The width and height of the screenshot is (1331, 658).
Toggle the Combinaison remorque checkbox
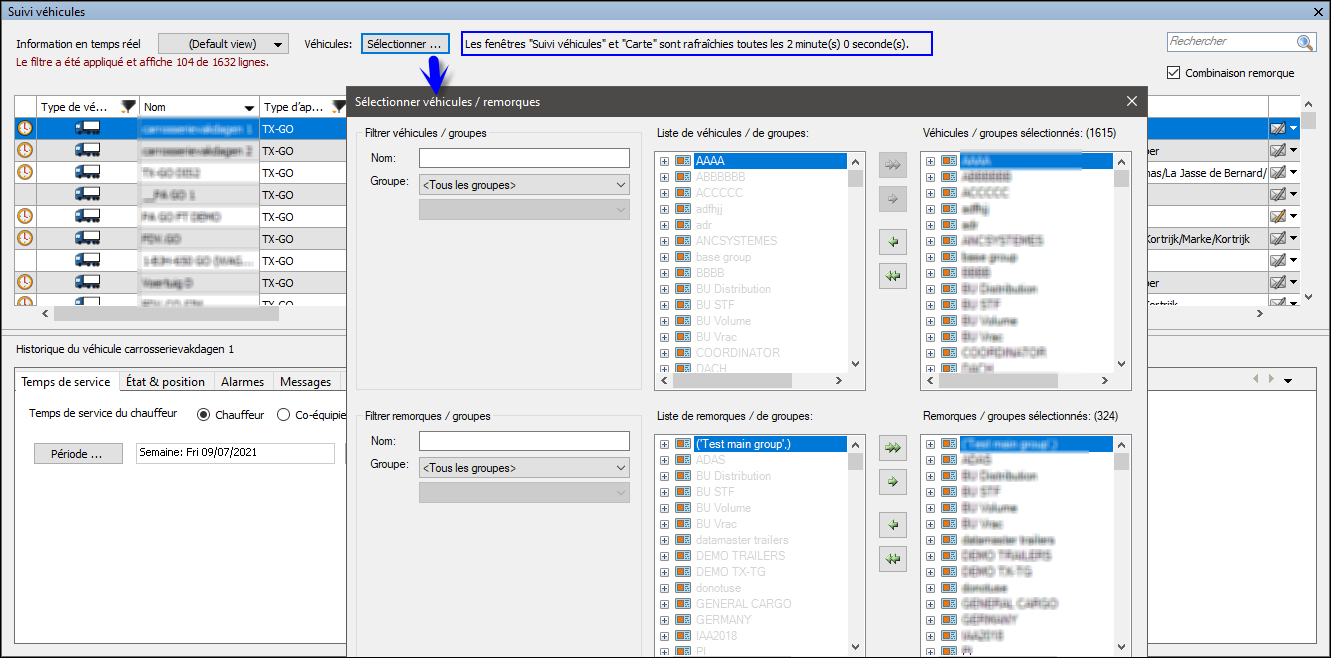click(x=1174, y=73)
